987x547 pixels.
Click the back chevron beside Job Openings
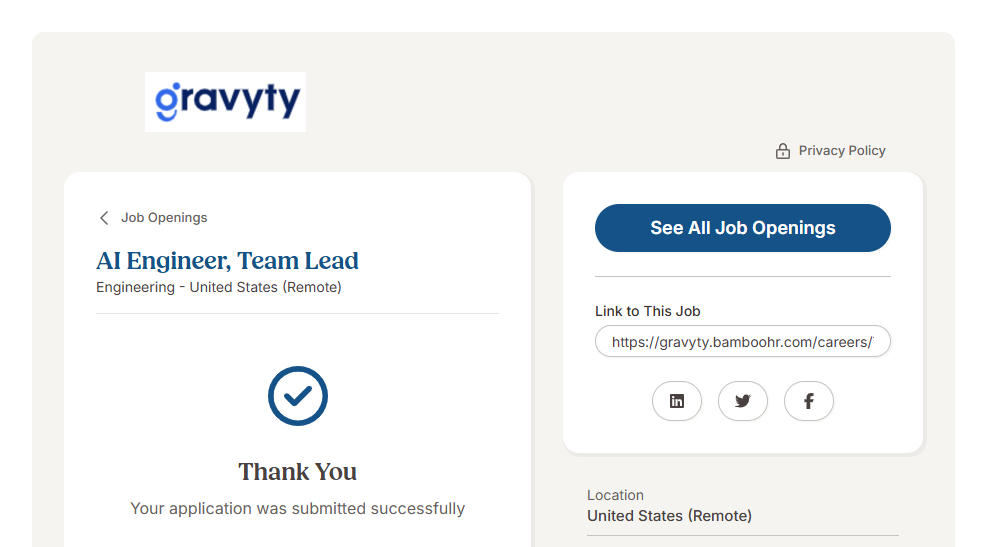(104, 218)
